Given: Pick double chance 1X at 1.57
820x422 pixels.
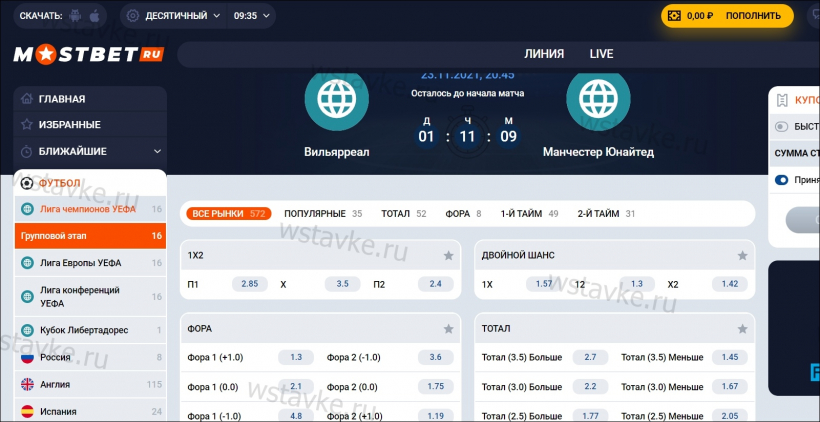Looking at the screenshot, I should point(544,284).
